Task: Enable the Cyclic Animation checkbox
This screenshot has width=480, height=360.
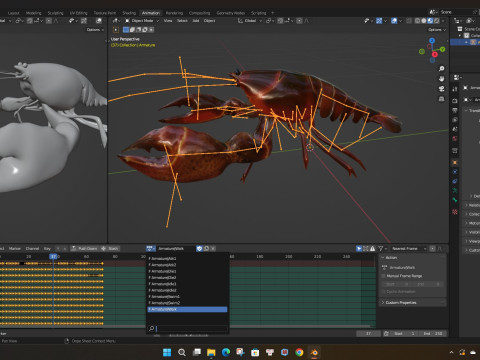Action: 384,292
